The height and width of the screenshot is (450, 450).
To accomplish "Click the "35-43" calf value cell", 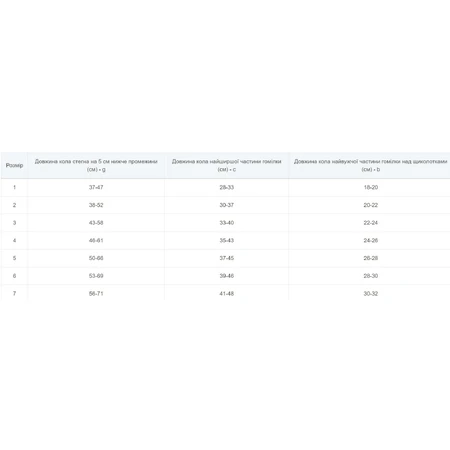I will tap(227, 240).
